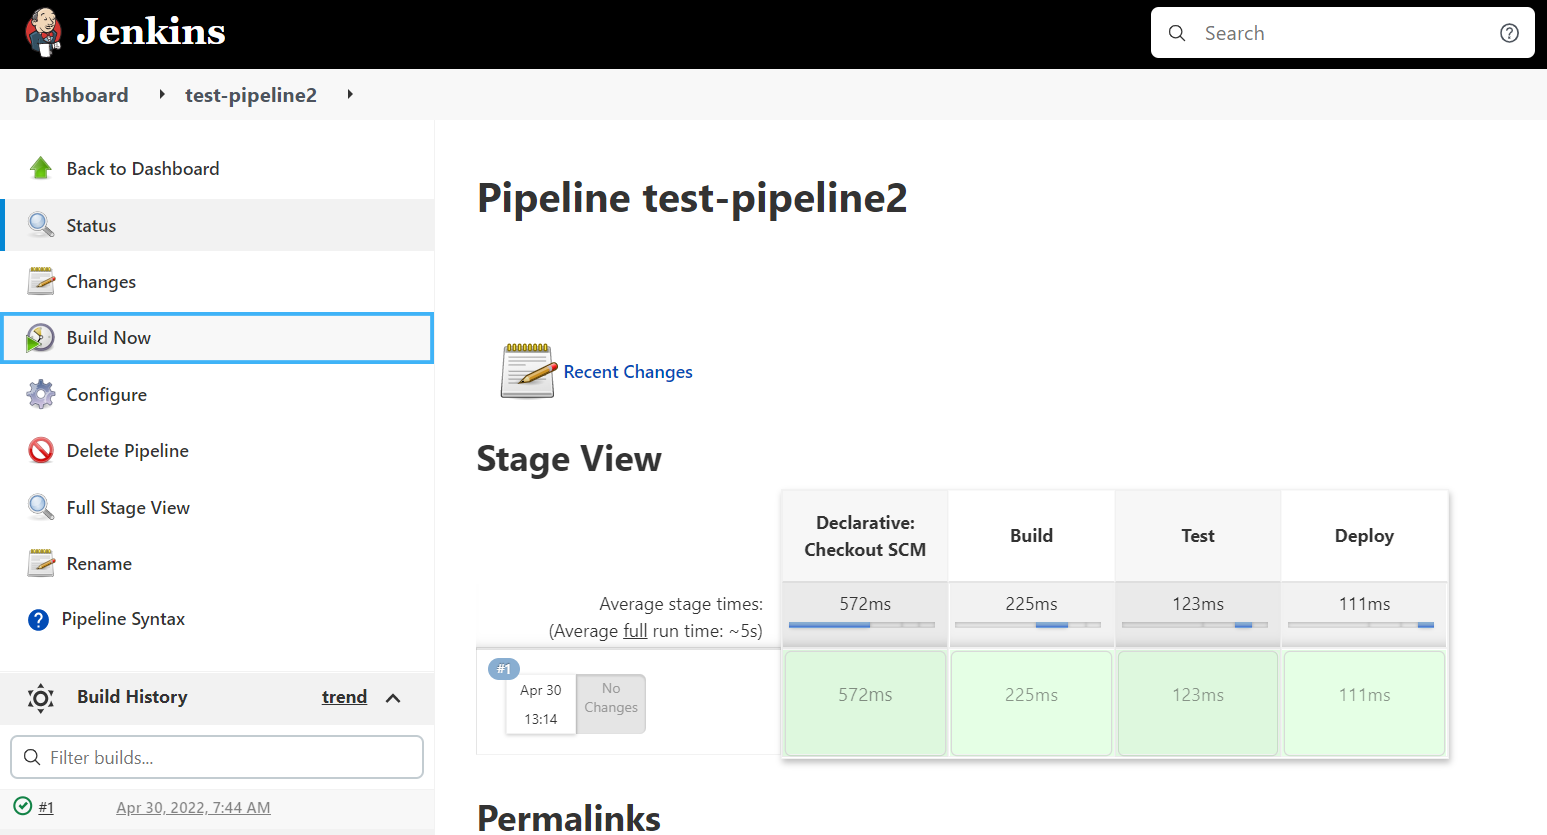Click the Build stage column header
Screen dimensions: 1547x835
[1031, 536]
